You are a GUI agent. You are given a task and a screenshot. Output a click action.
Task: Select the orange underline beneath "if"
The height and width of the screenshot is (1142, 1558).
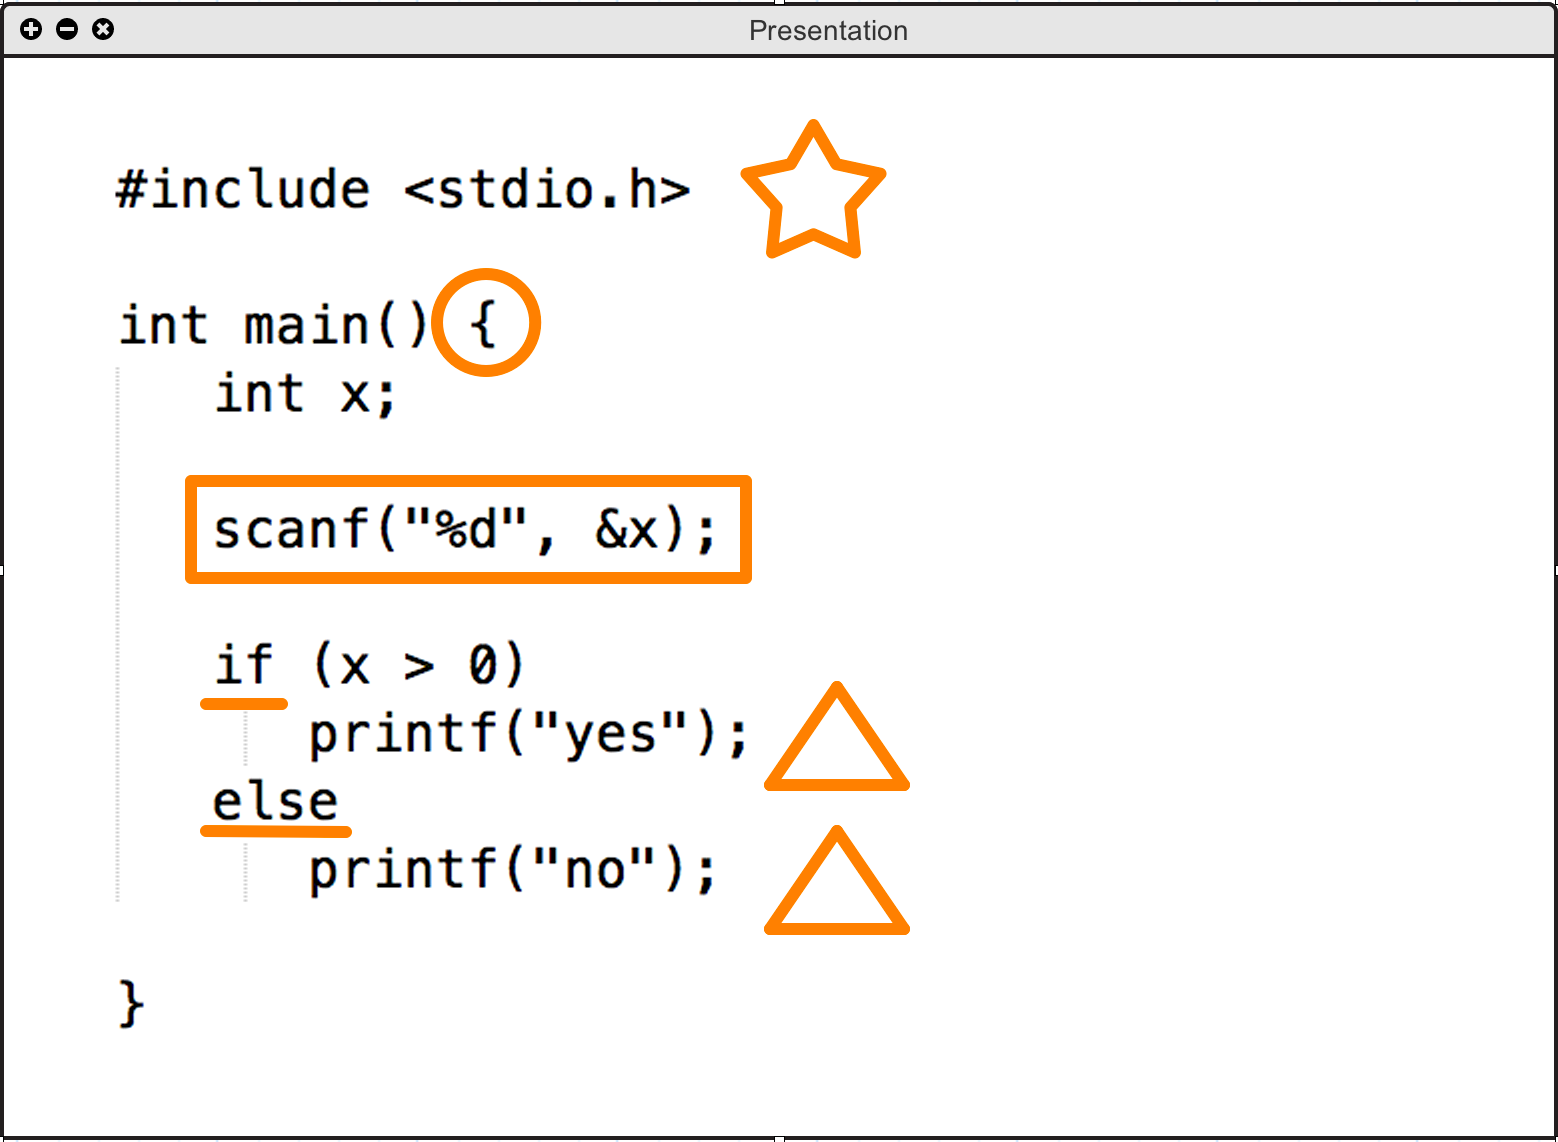pos(244,704)
